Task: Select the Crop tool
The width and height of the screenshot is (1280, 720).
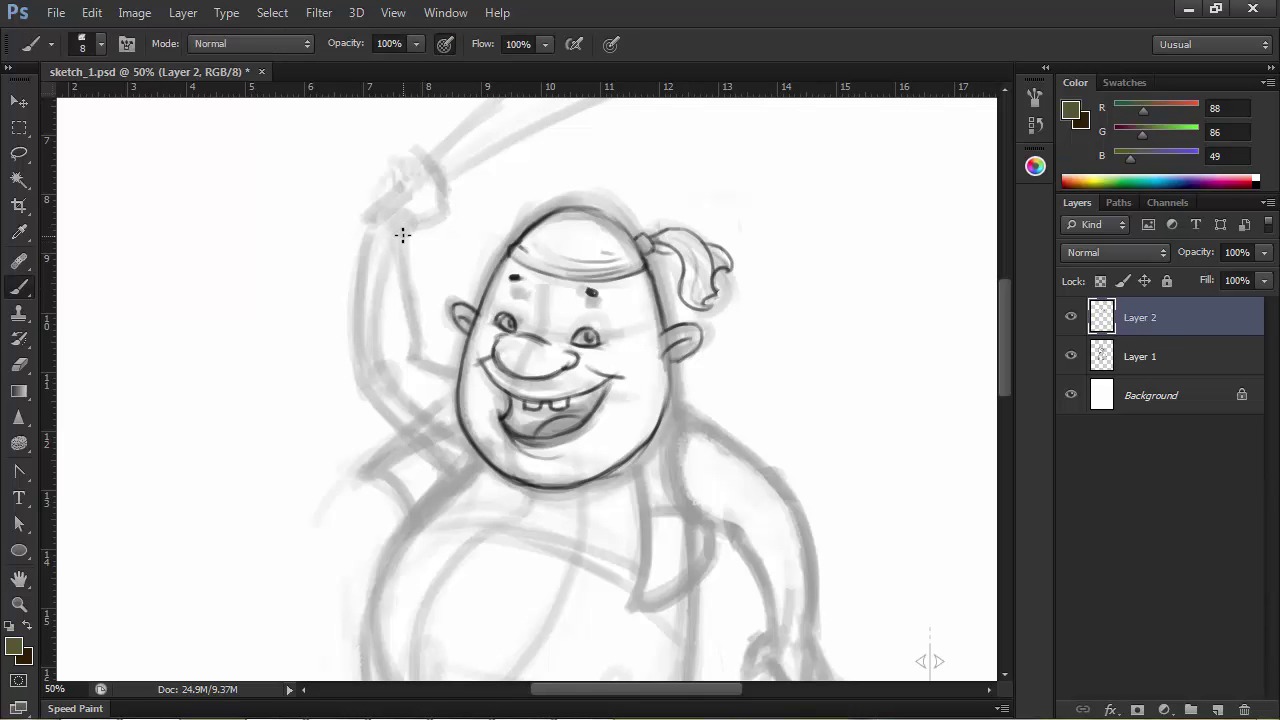Action: click(x=19, y=205)
